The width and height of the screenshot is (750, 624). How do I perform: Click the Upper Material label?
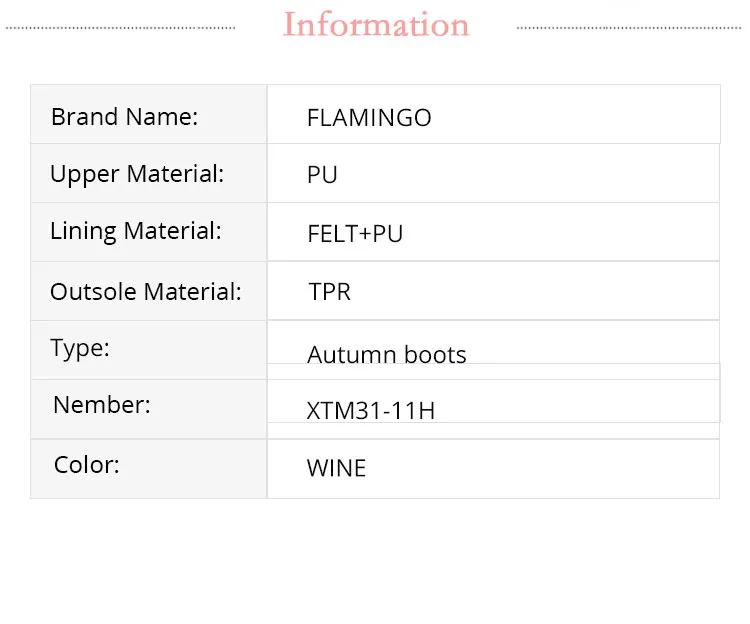pos(137,174)
